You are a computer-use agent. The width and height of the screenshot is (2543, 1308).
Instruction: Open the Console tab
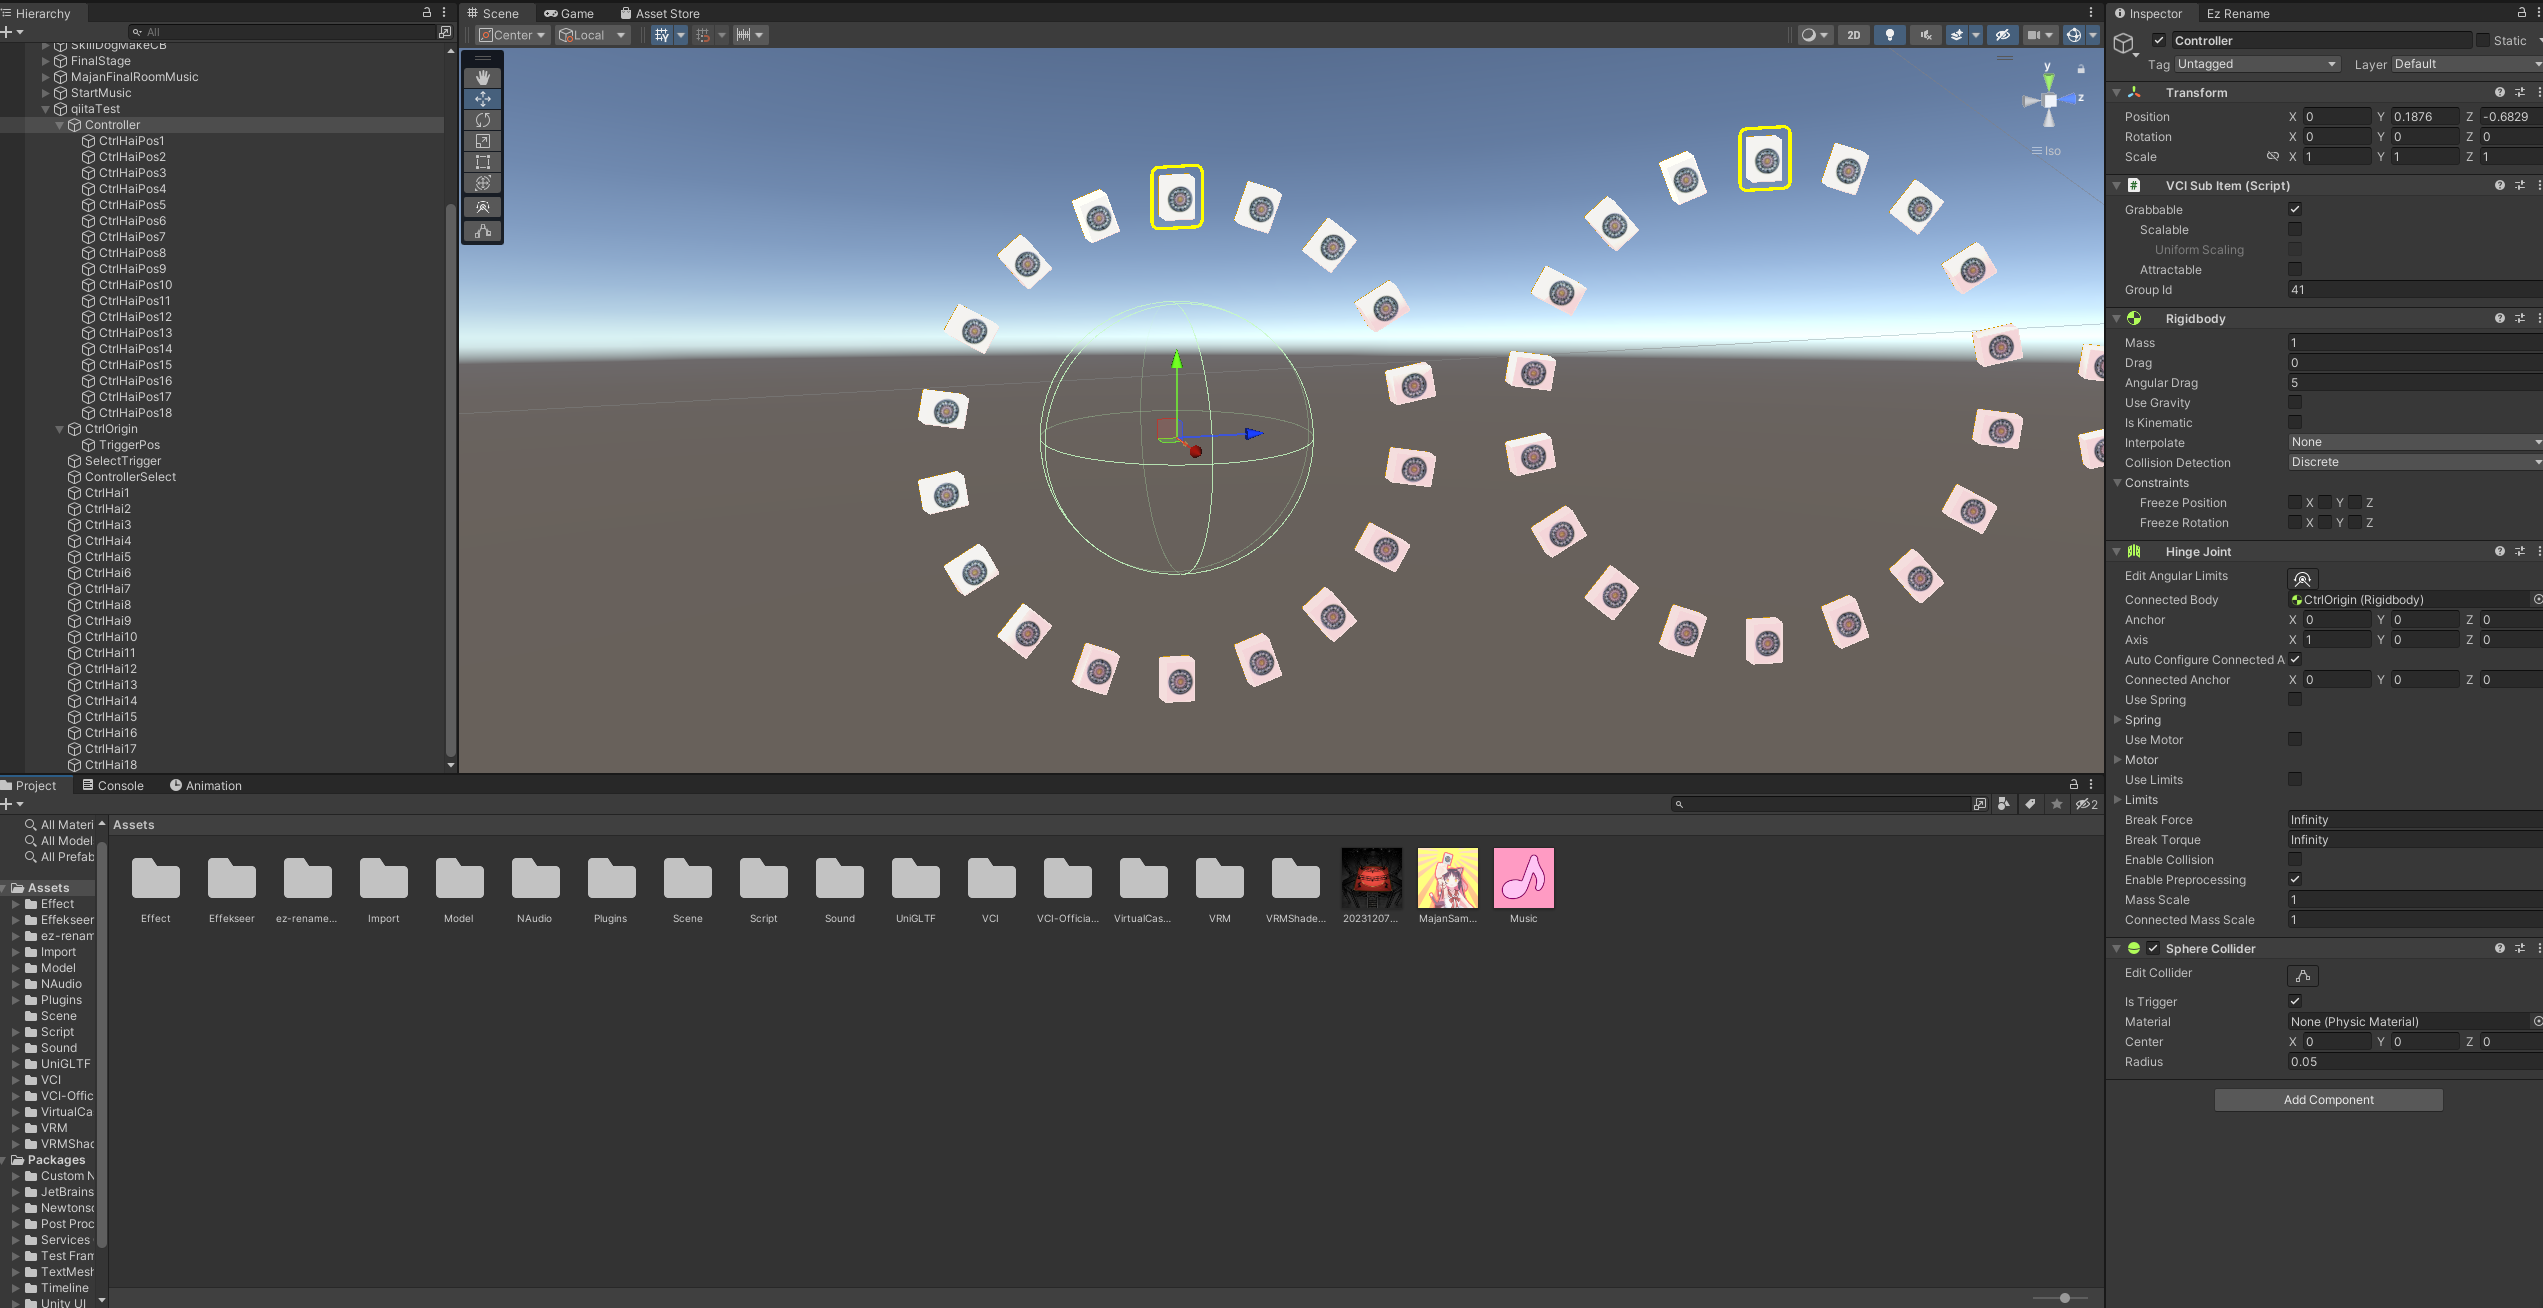(x=113, y=785)
